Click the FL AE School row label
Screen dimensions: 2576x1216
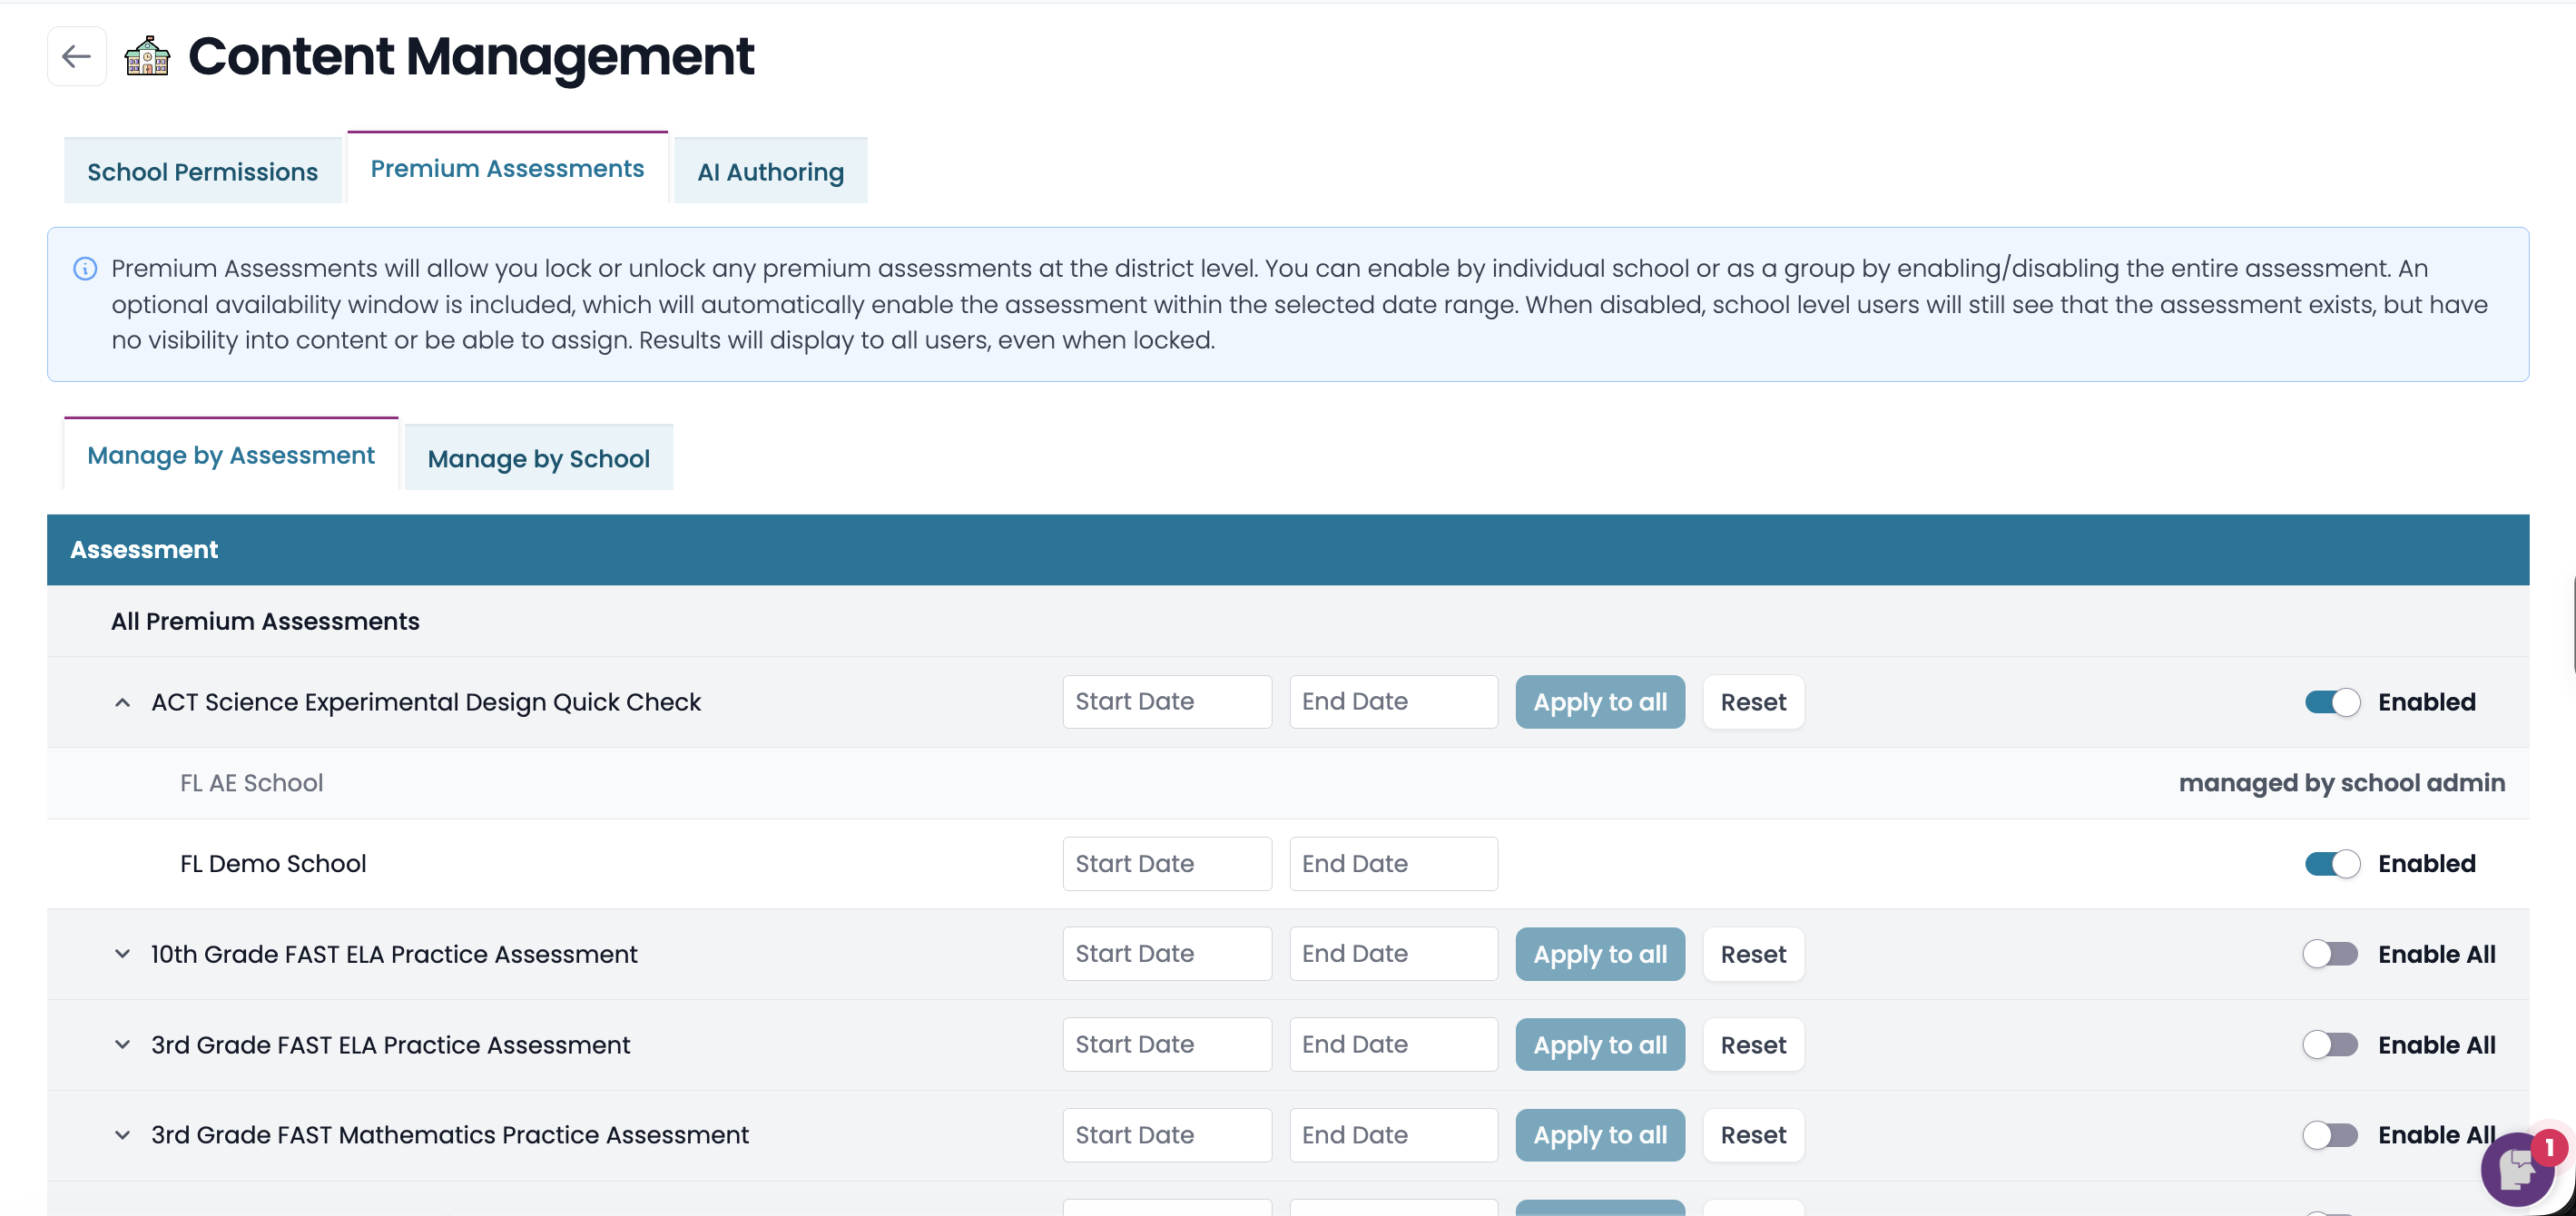[x=251, y=783]
